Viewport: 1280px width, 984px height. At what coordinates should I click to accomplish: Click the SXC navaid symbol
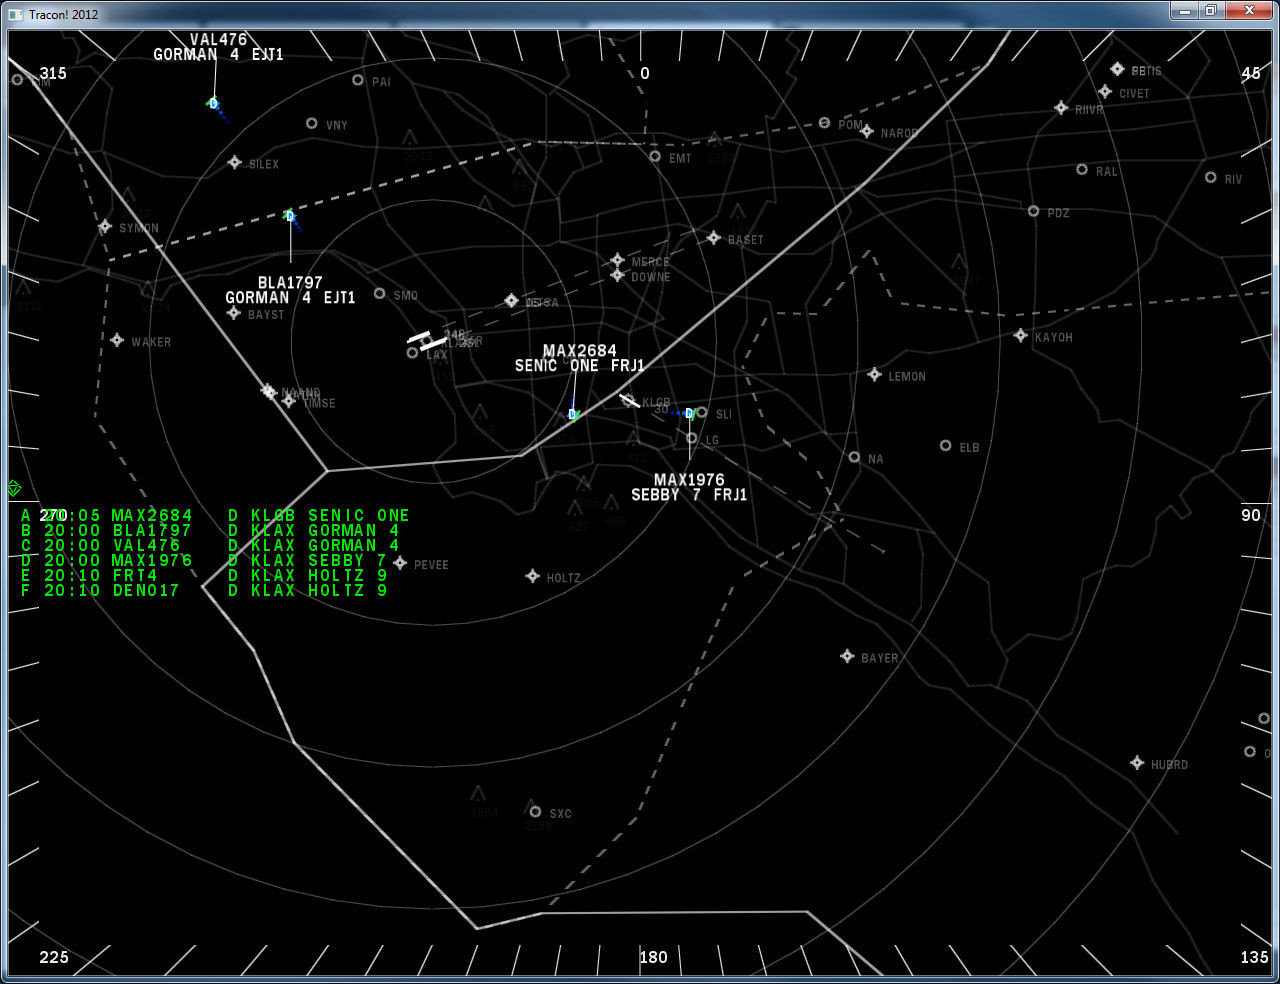(x=536, y=812)
